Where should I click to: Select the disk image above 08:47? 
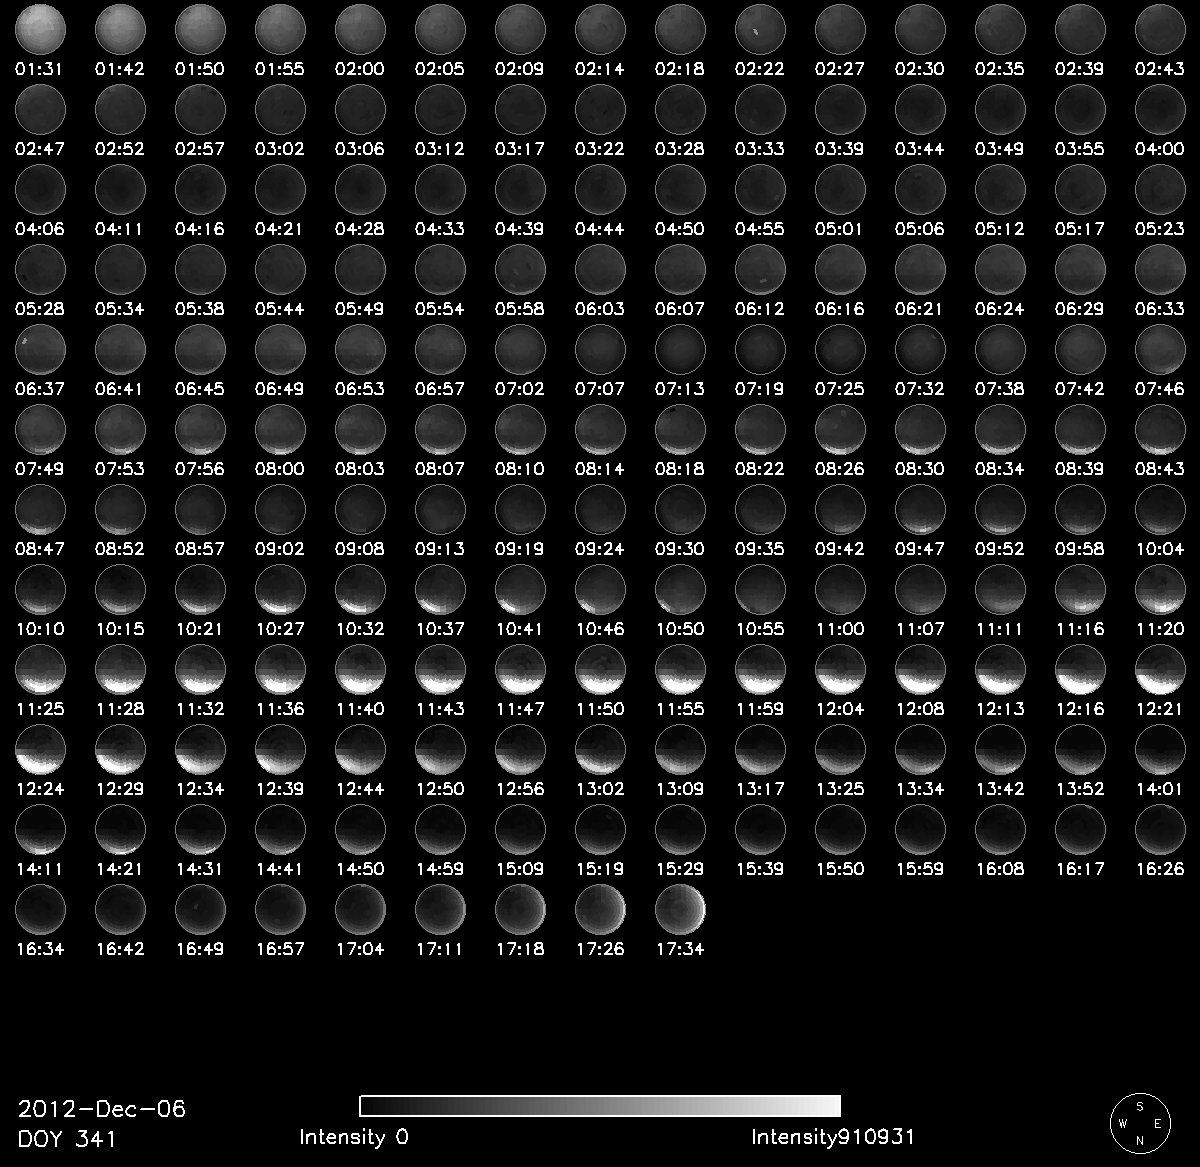40,508
